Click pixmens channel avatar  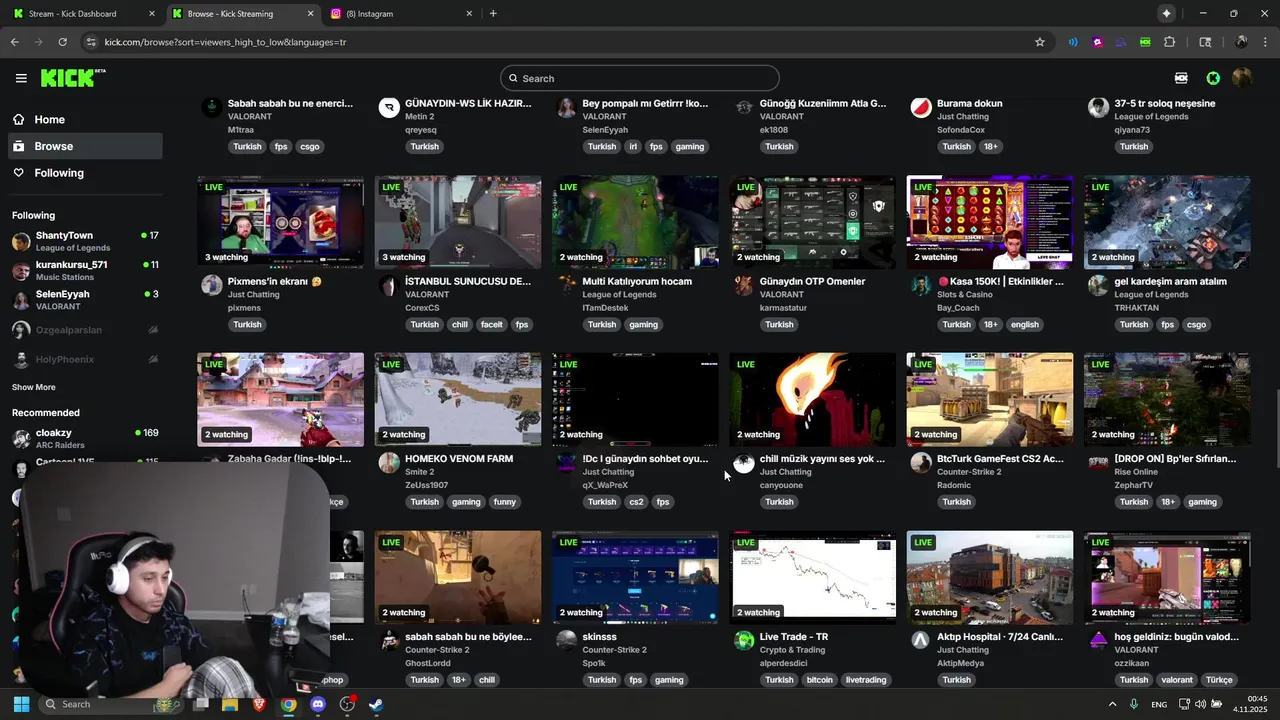click(211, 285)
